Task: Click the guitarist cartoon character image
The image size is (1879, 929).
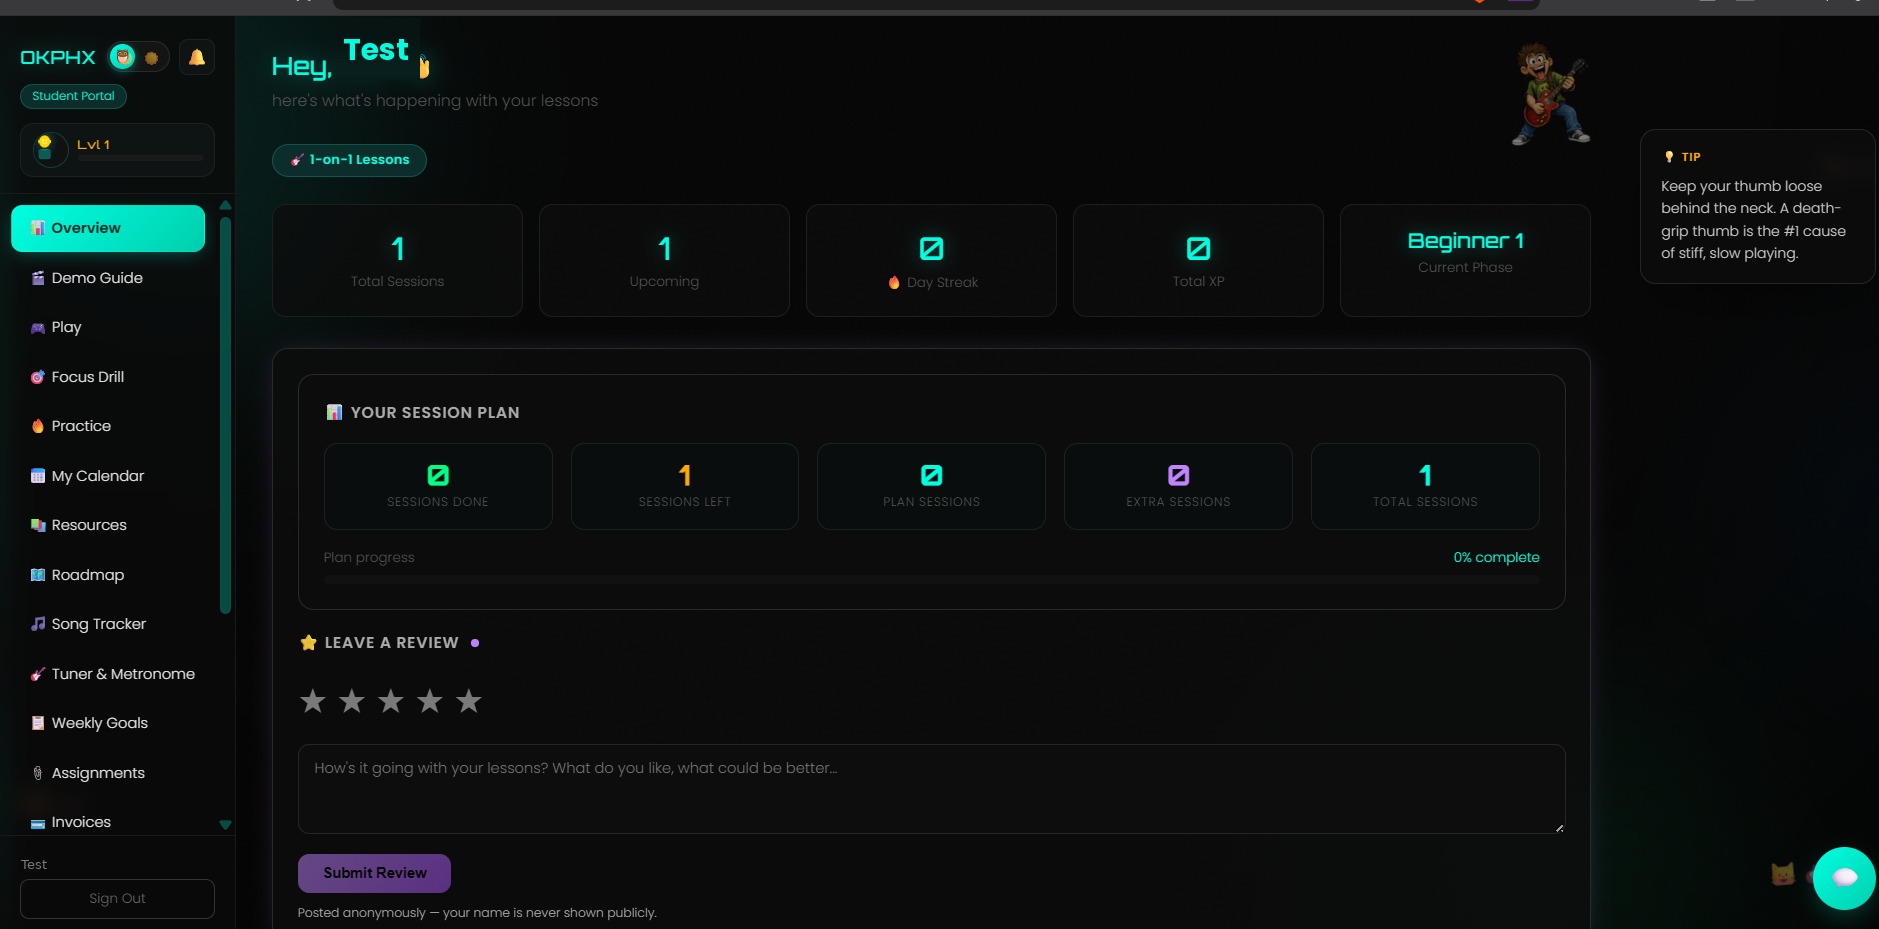Action: pyautogui.click(x=1551, y=95)
